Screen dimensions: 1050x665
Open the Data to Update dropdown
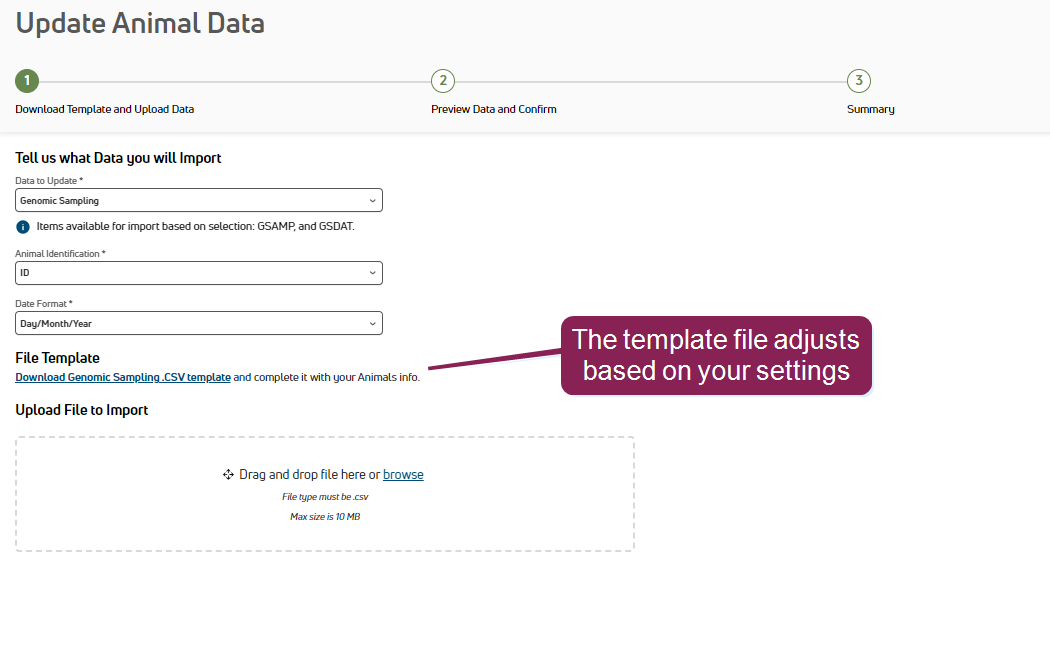(x=199, y=201)
